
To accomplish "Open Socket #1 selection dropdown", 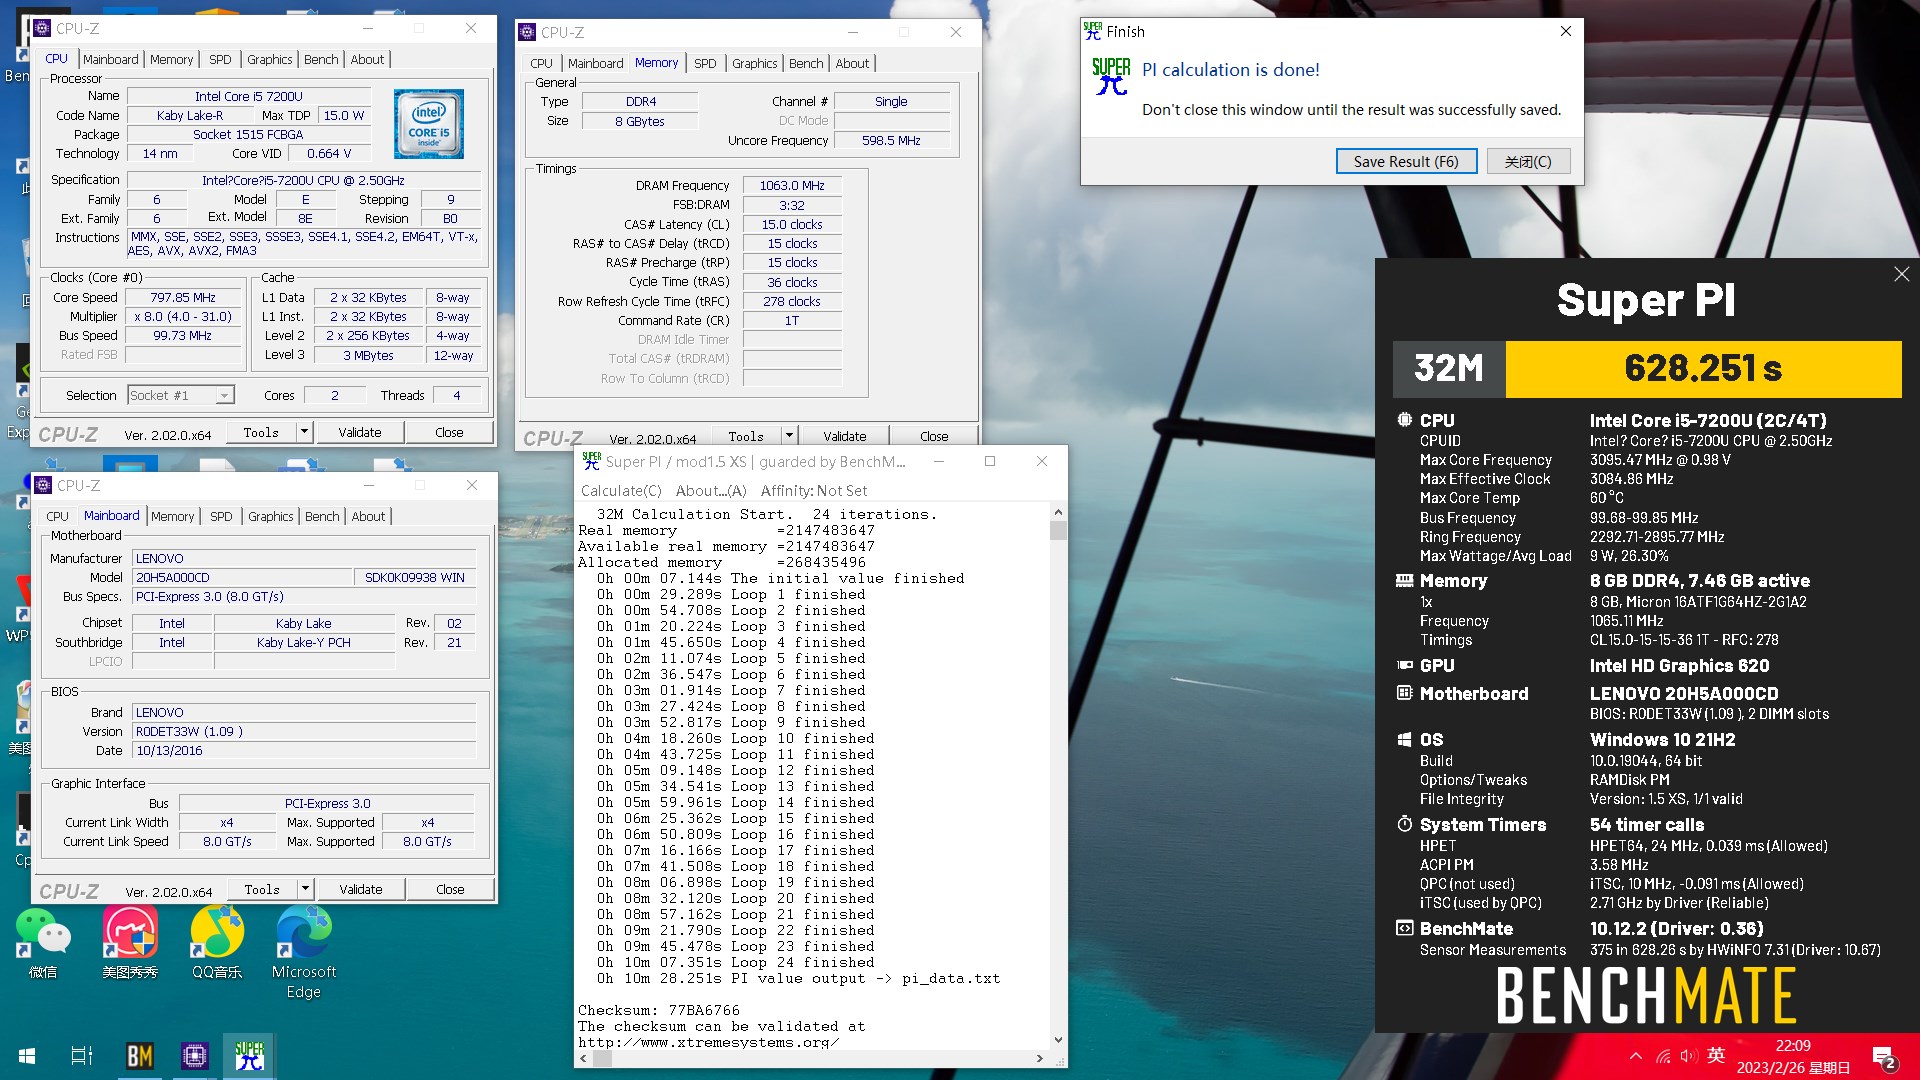I will click(x=181, y=395).
